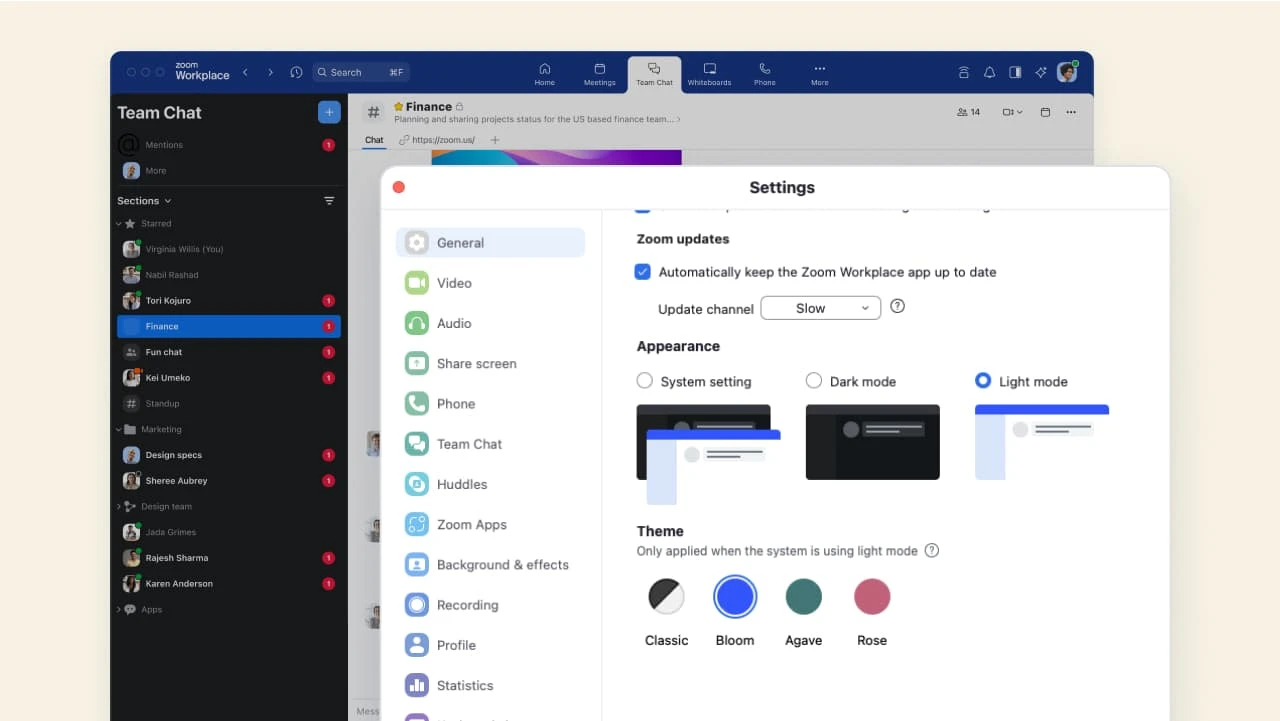Open the sections filter icon
The width and height of the screenshot is (1280, 721).
click(x=329, y=201)
